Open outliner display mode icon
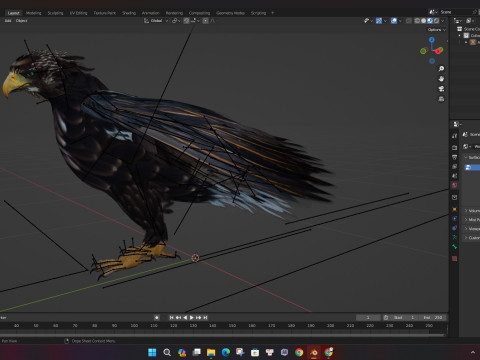Viewport: 480px width, 360px height. tap(469, 21)
